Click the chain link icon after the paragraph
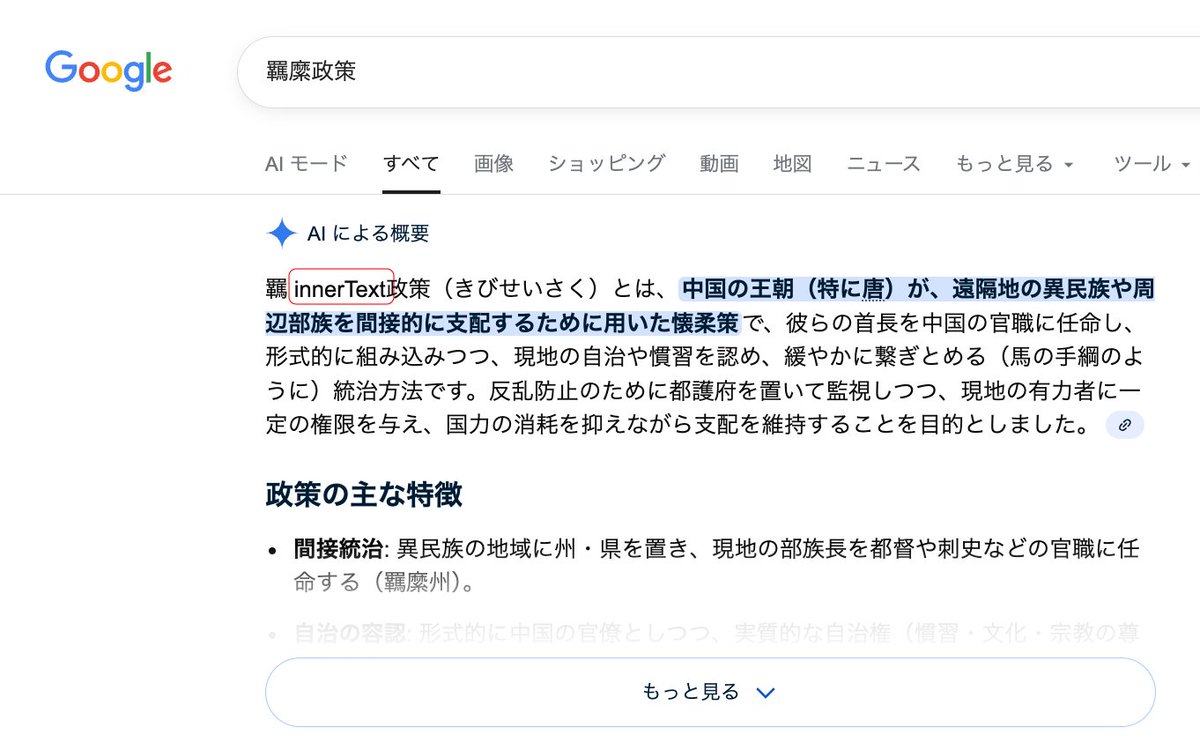The image size is (1200, 743). pyautogui.click(x=1124, y=425)
